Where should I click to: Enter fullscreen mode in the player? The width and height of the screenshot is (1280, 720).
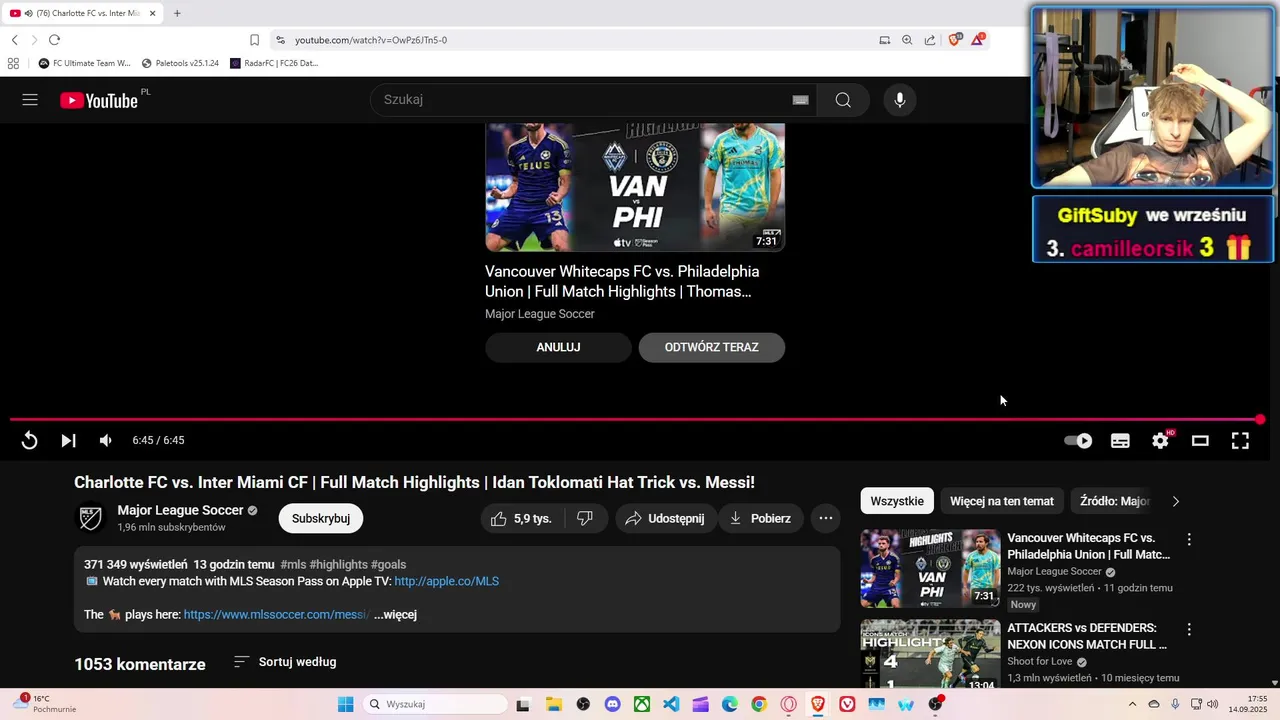[1240, 440]
